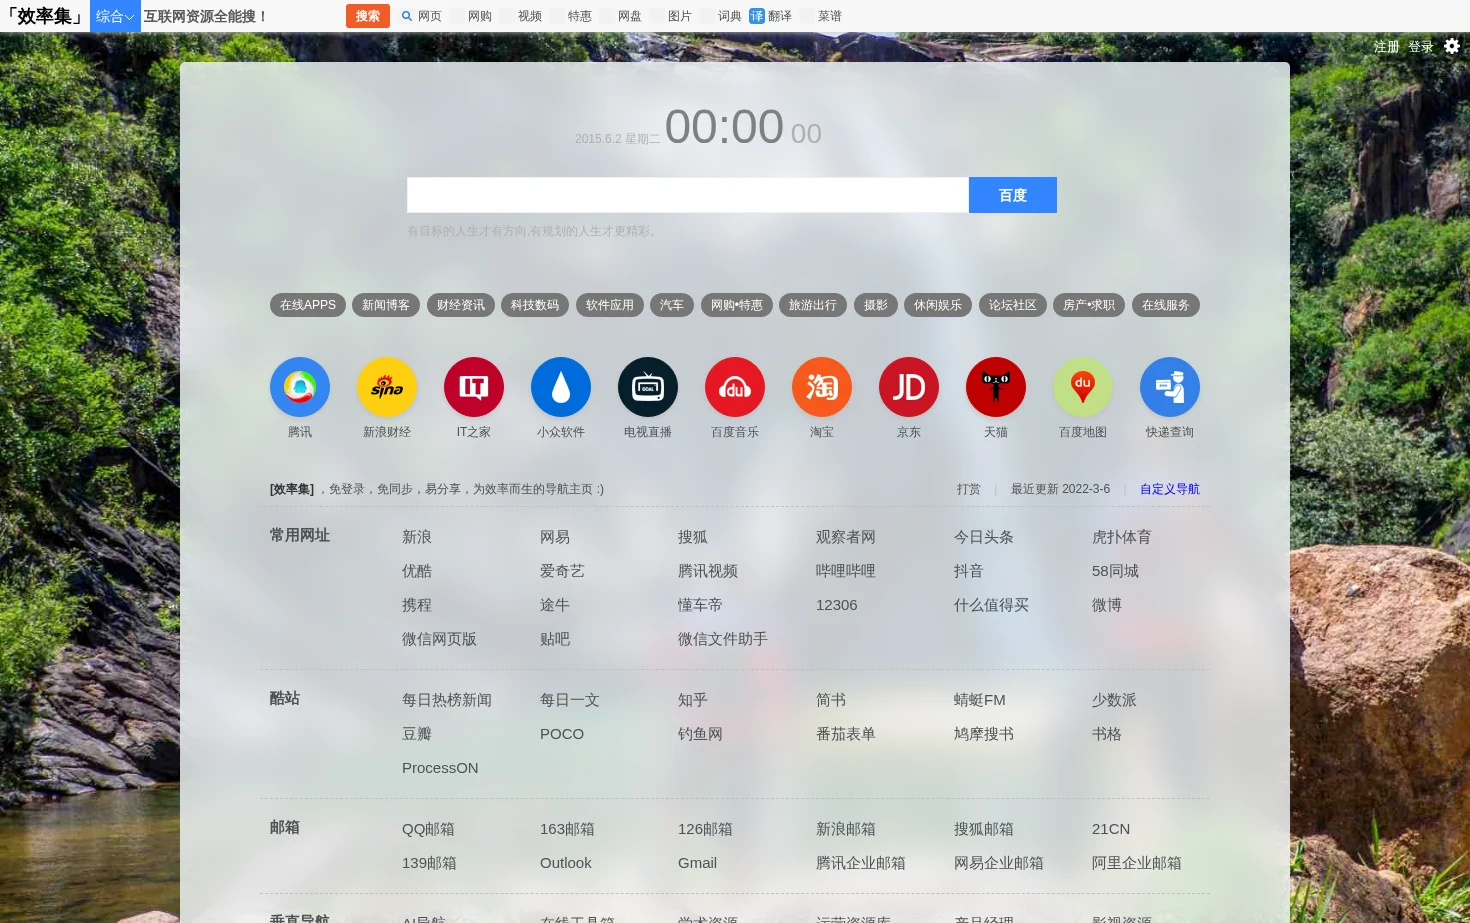Open the 21CN mail link
Screen dimensions: 1470x923
(x=1111, y=829)
